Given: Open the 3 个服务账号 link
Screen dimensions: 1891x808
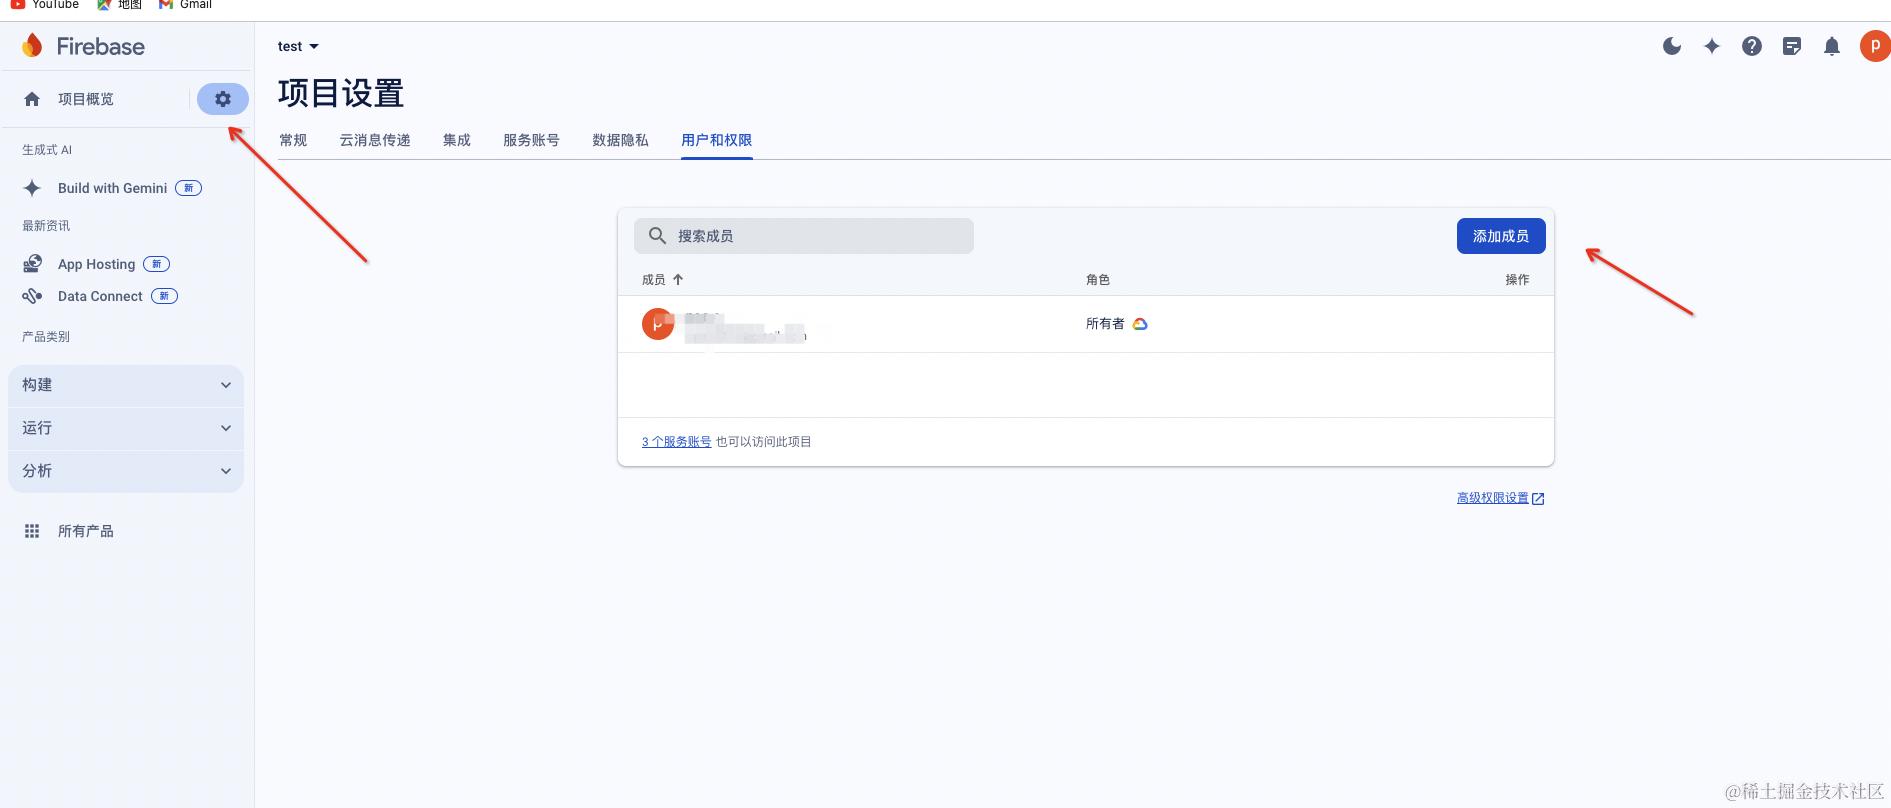Looking at the screenshot, I should click(677, 442).
